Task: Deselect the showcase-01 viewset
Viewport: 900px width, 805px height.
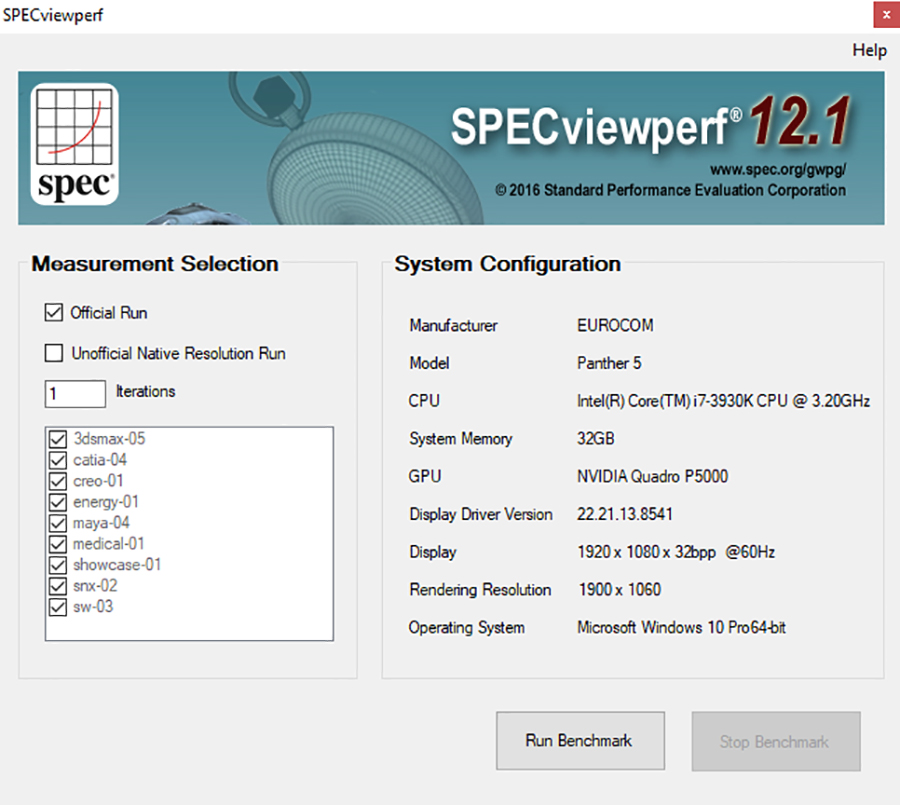Action: (57, 565)
